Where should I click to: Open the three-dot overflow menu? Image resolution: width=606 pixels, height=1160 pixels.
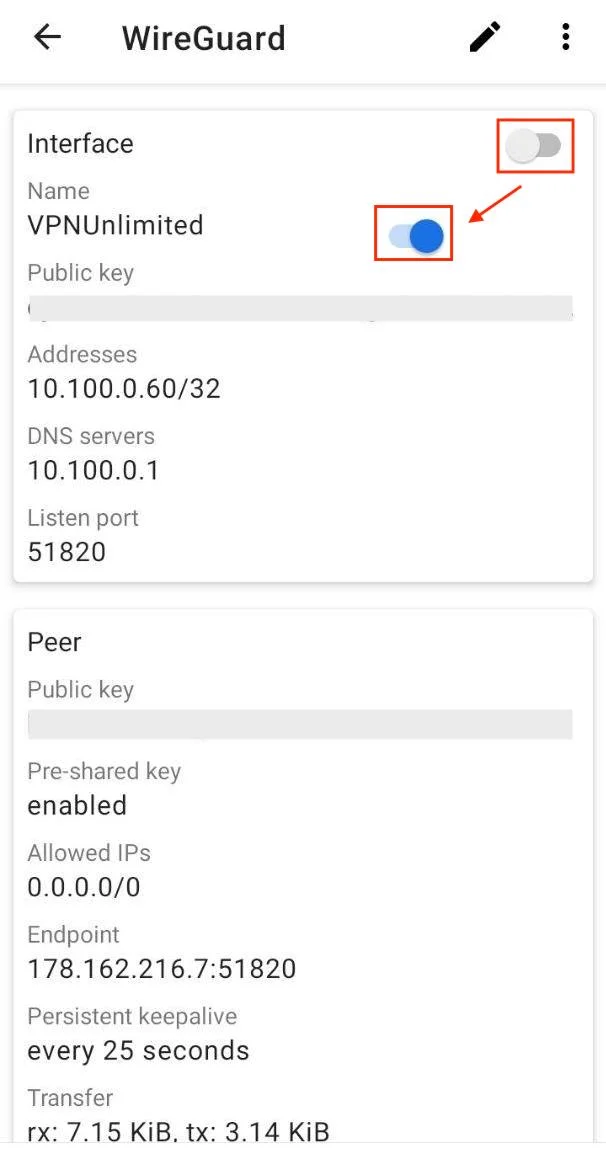click(x=565, y=38)
